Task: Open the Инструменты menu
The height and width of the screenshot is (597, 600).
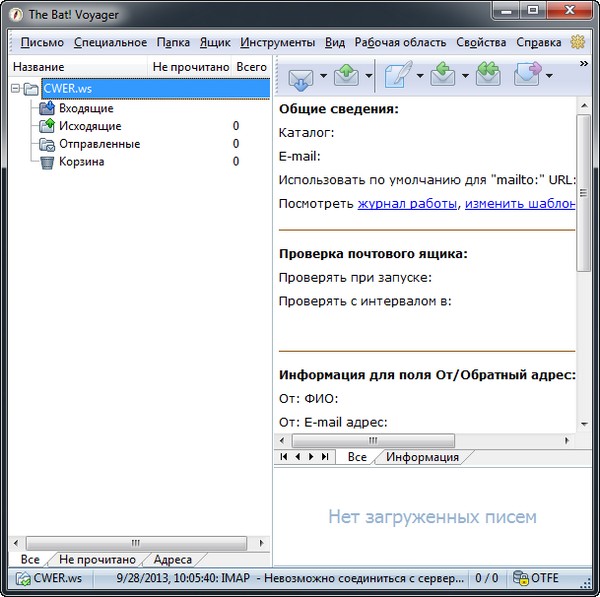Action: coord(277,43)
